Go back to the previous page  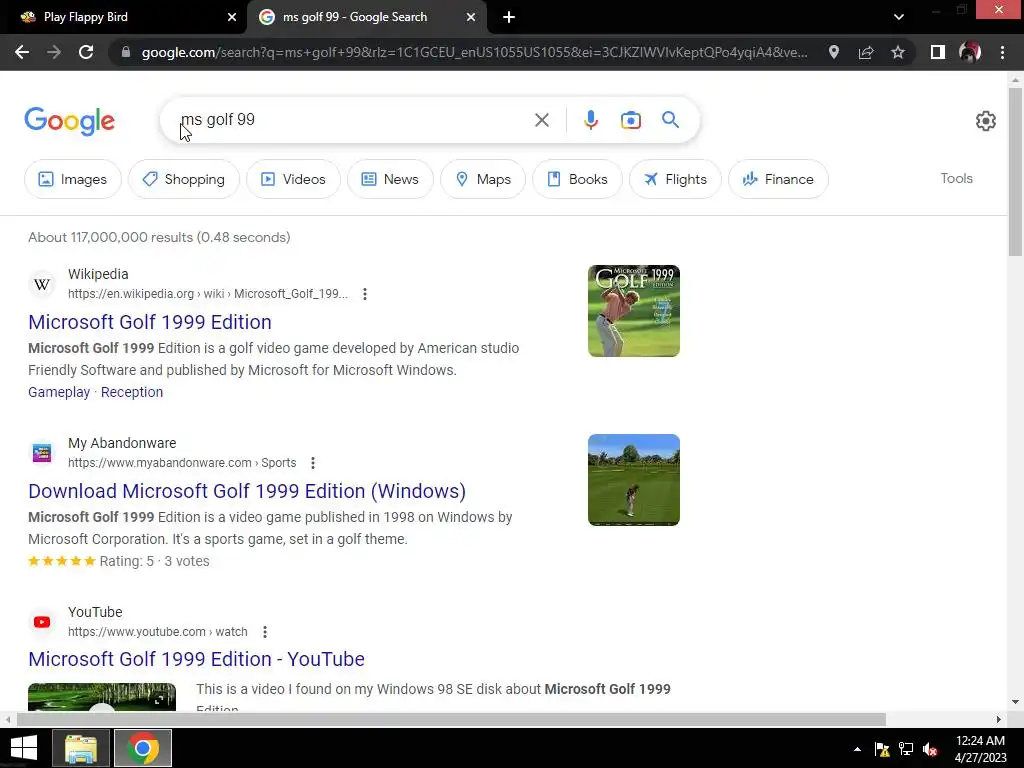point(22,52)
